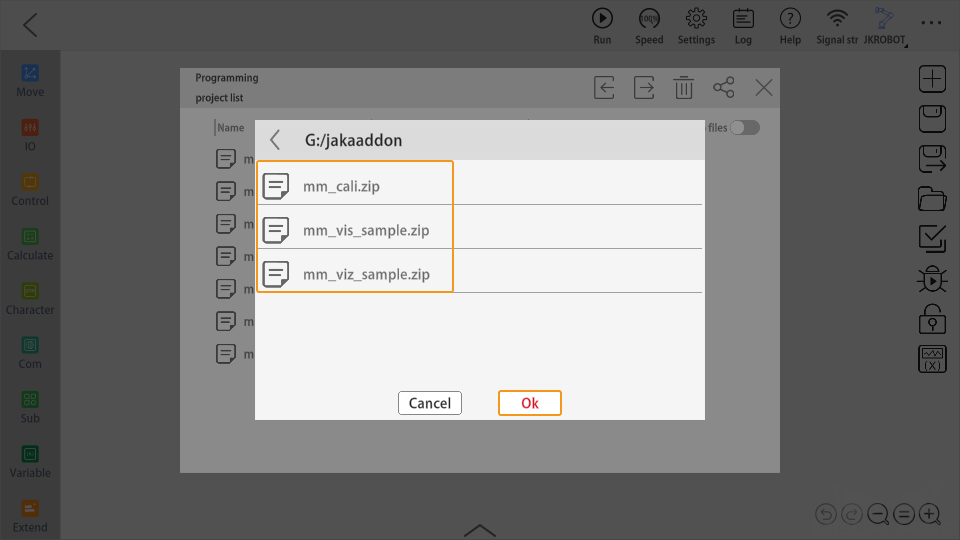Zoom in with plus magnifier

click(x=930, y=514)
